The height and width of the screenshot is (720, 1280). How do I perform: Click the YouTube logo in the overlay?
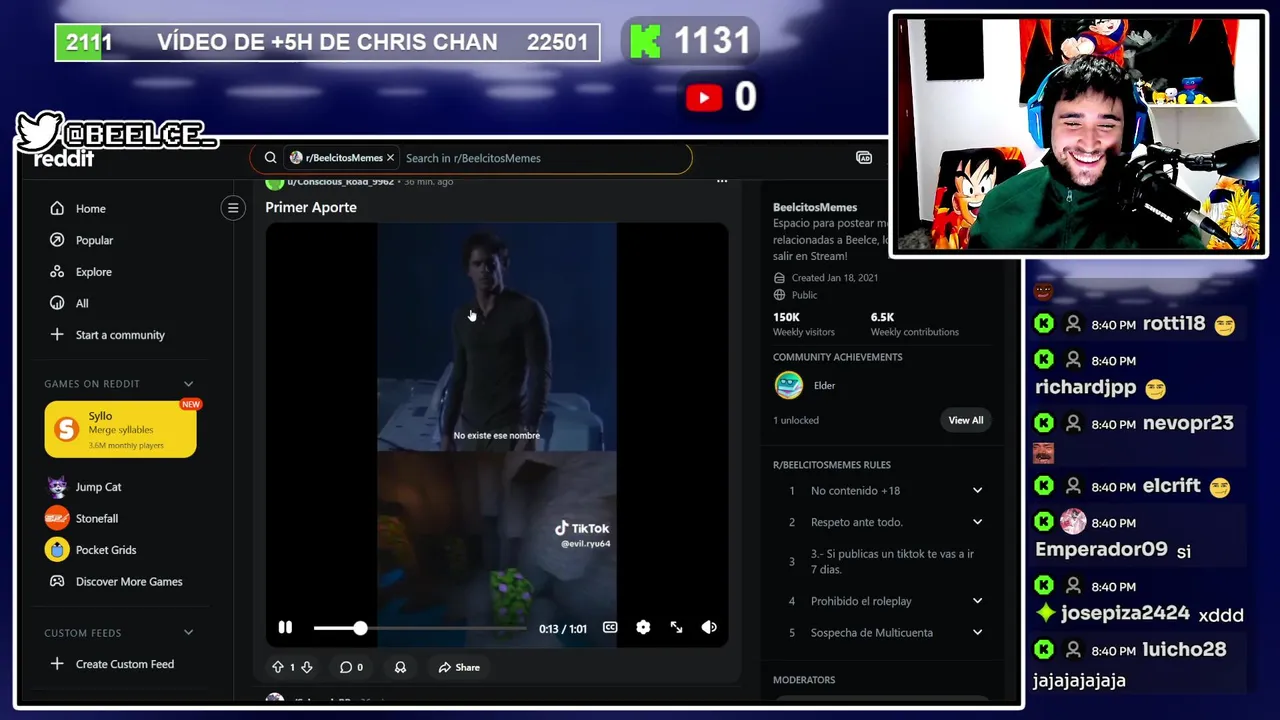[704, 97]
